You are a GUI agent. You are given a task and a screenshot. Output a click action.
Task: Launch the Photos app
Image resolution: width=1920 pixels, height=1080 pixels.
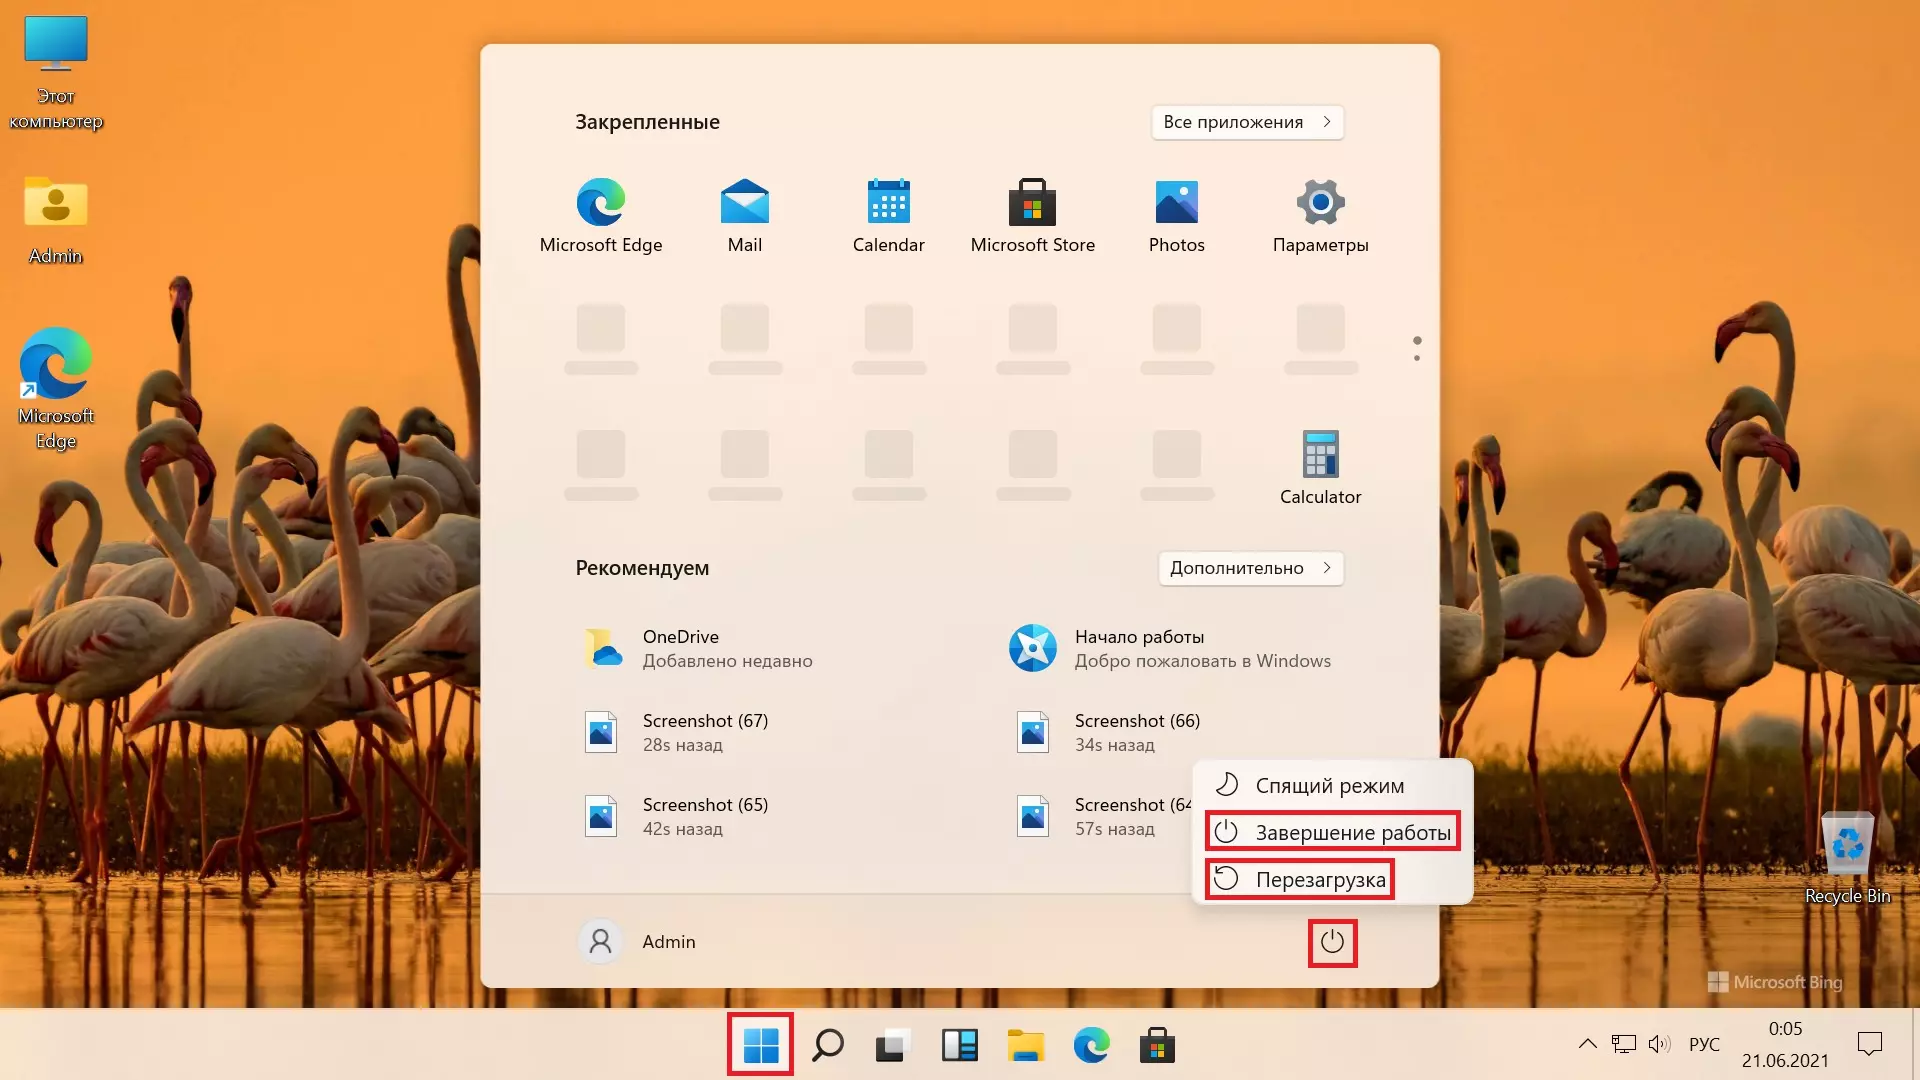(x=1176, y=215)
